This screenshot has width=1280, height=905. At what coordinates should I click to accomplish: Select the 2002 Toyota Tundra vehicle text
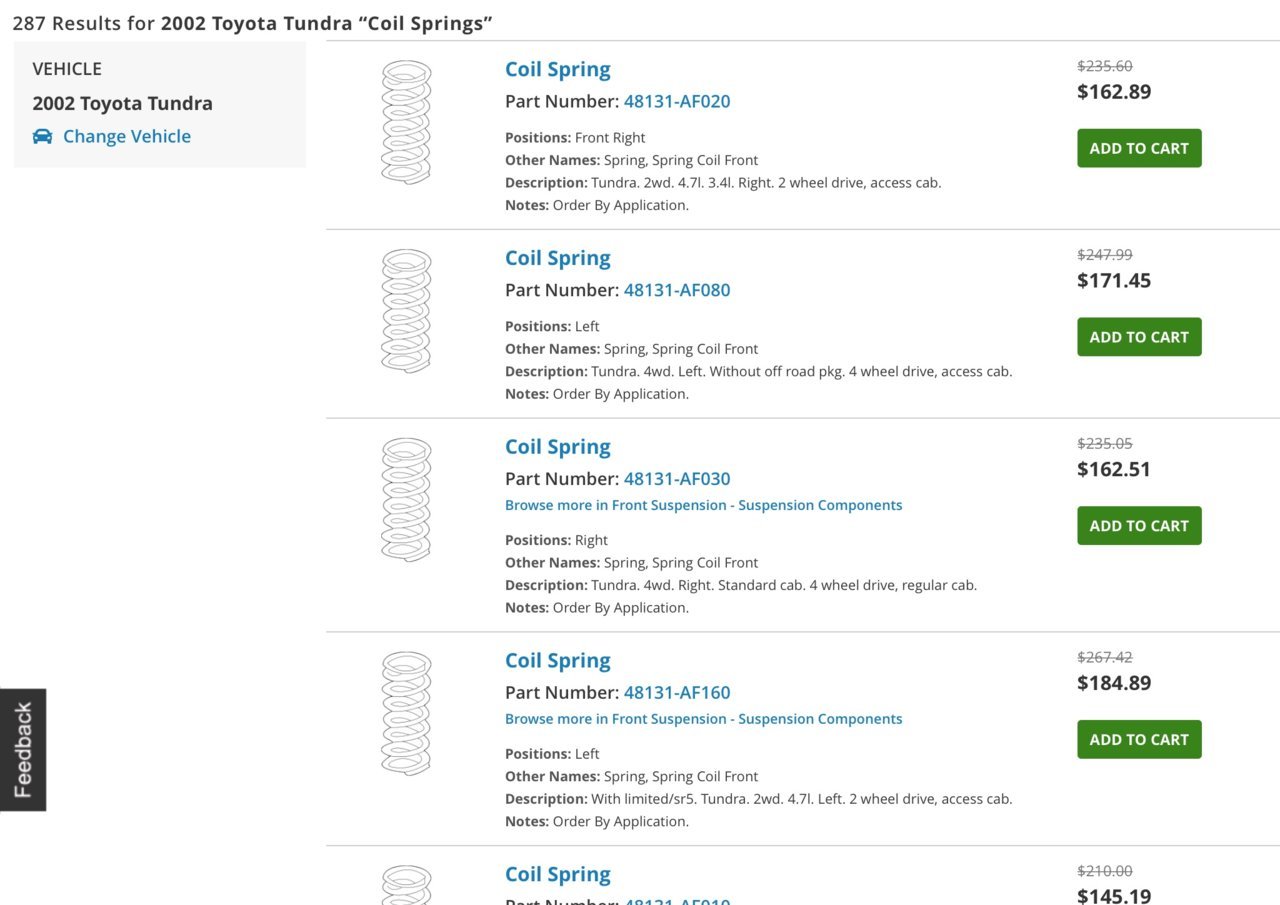coord(122,103)
